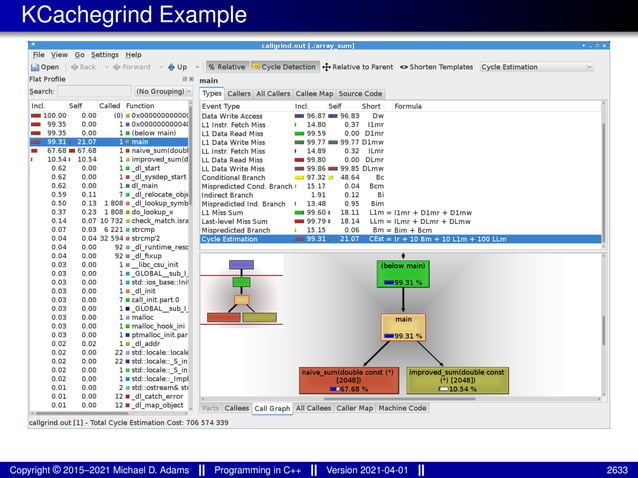Toggle Shorten Templates option

(x=436, y=67)
